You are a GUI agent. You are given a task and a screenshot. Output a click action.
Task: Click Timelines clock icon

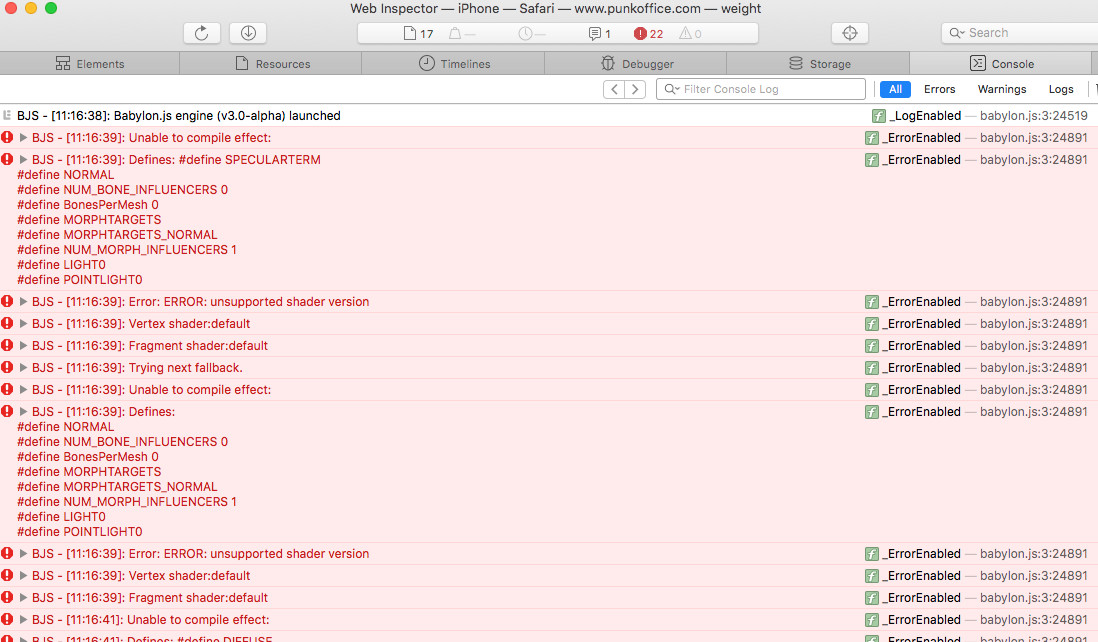coord(426,64)
